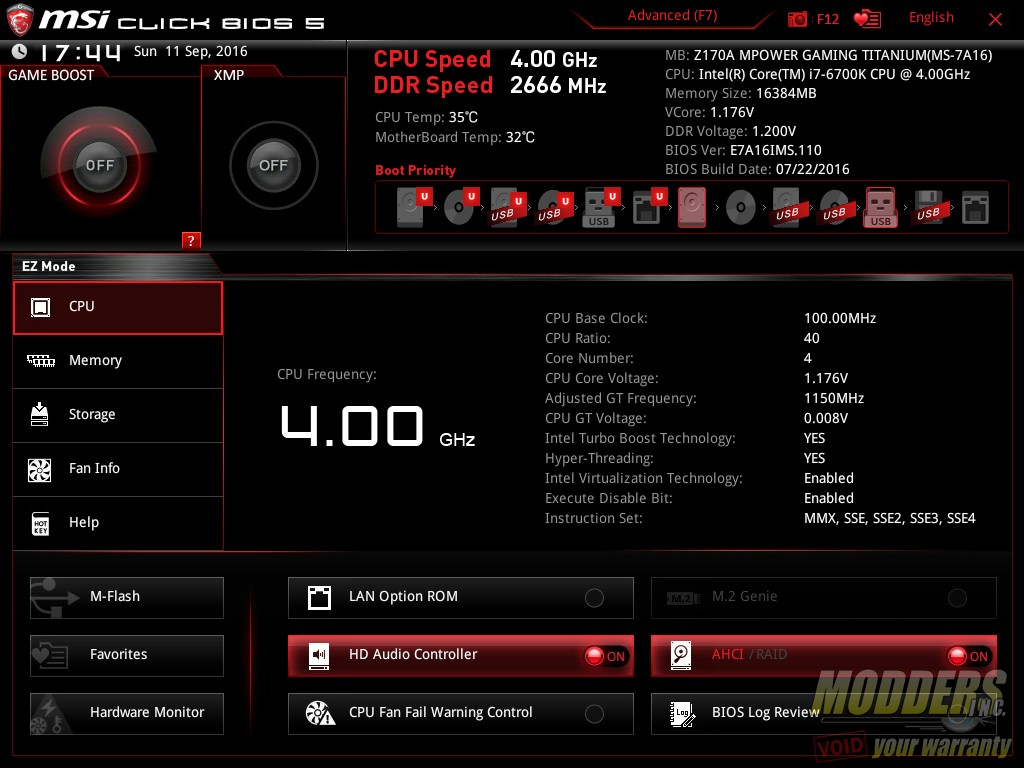Image resolution: width=1024 pixels, height=768 pixels.
Task: Toggle the XMP OFF button
Action: pyautogui.click(x=273, y=165)
